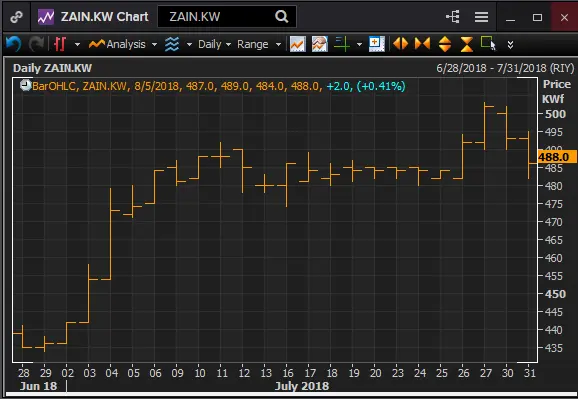
Task: Click the 27 date axis label
Action: [x=486, y=373]
